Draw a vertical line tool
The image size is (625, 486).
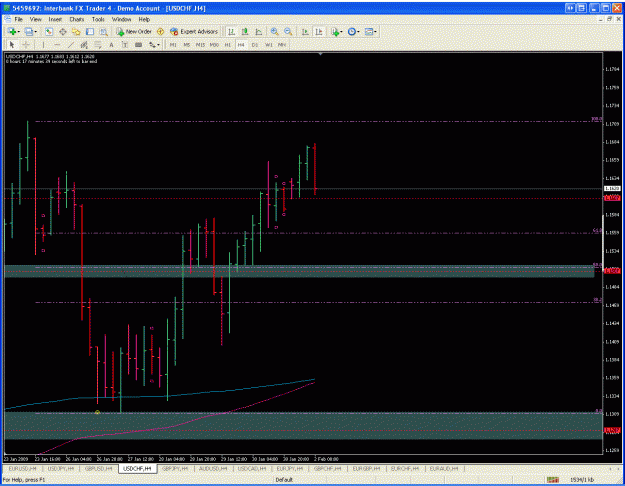click(43, 45)
